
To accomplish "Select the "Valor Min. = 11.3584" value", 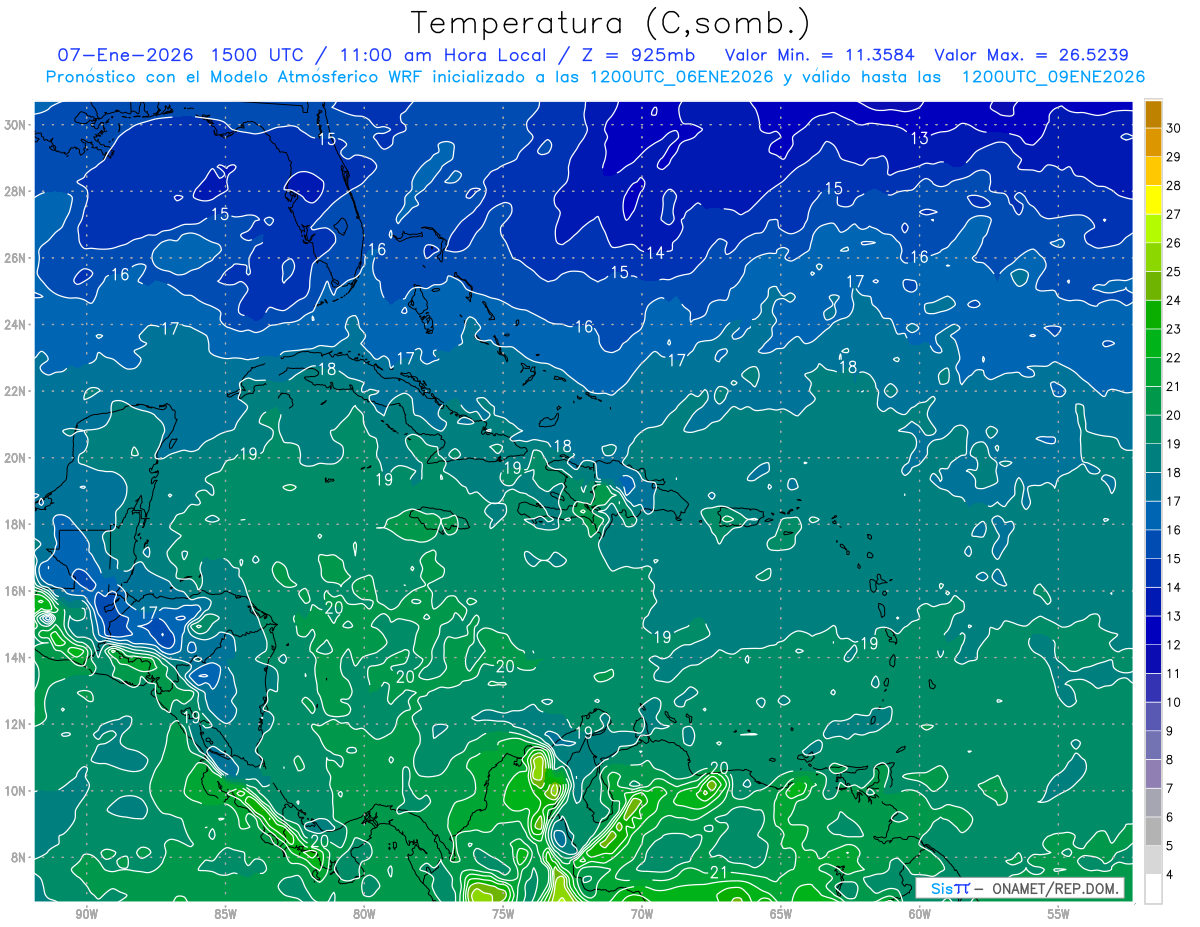I will pyautogui.click(x=820, y=55).
